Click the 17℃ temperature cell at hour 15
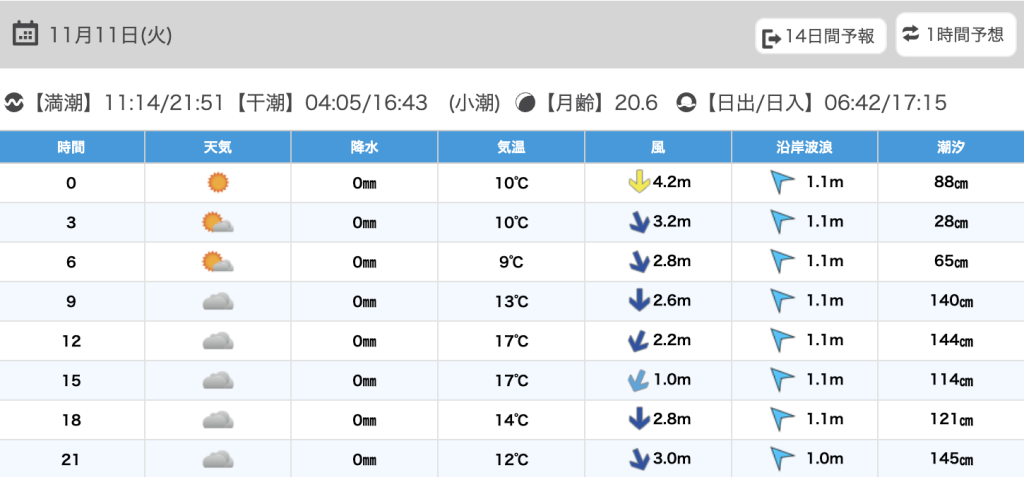Viewport: 1024px width, 477px height. (511, 381)
